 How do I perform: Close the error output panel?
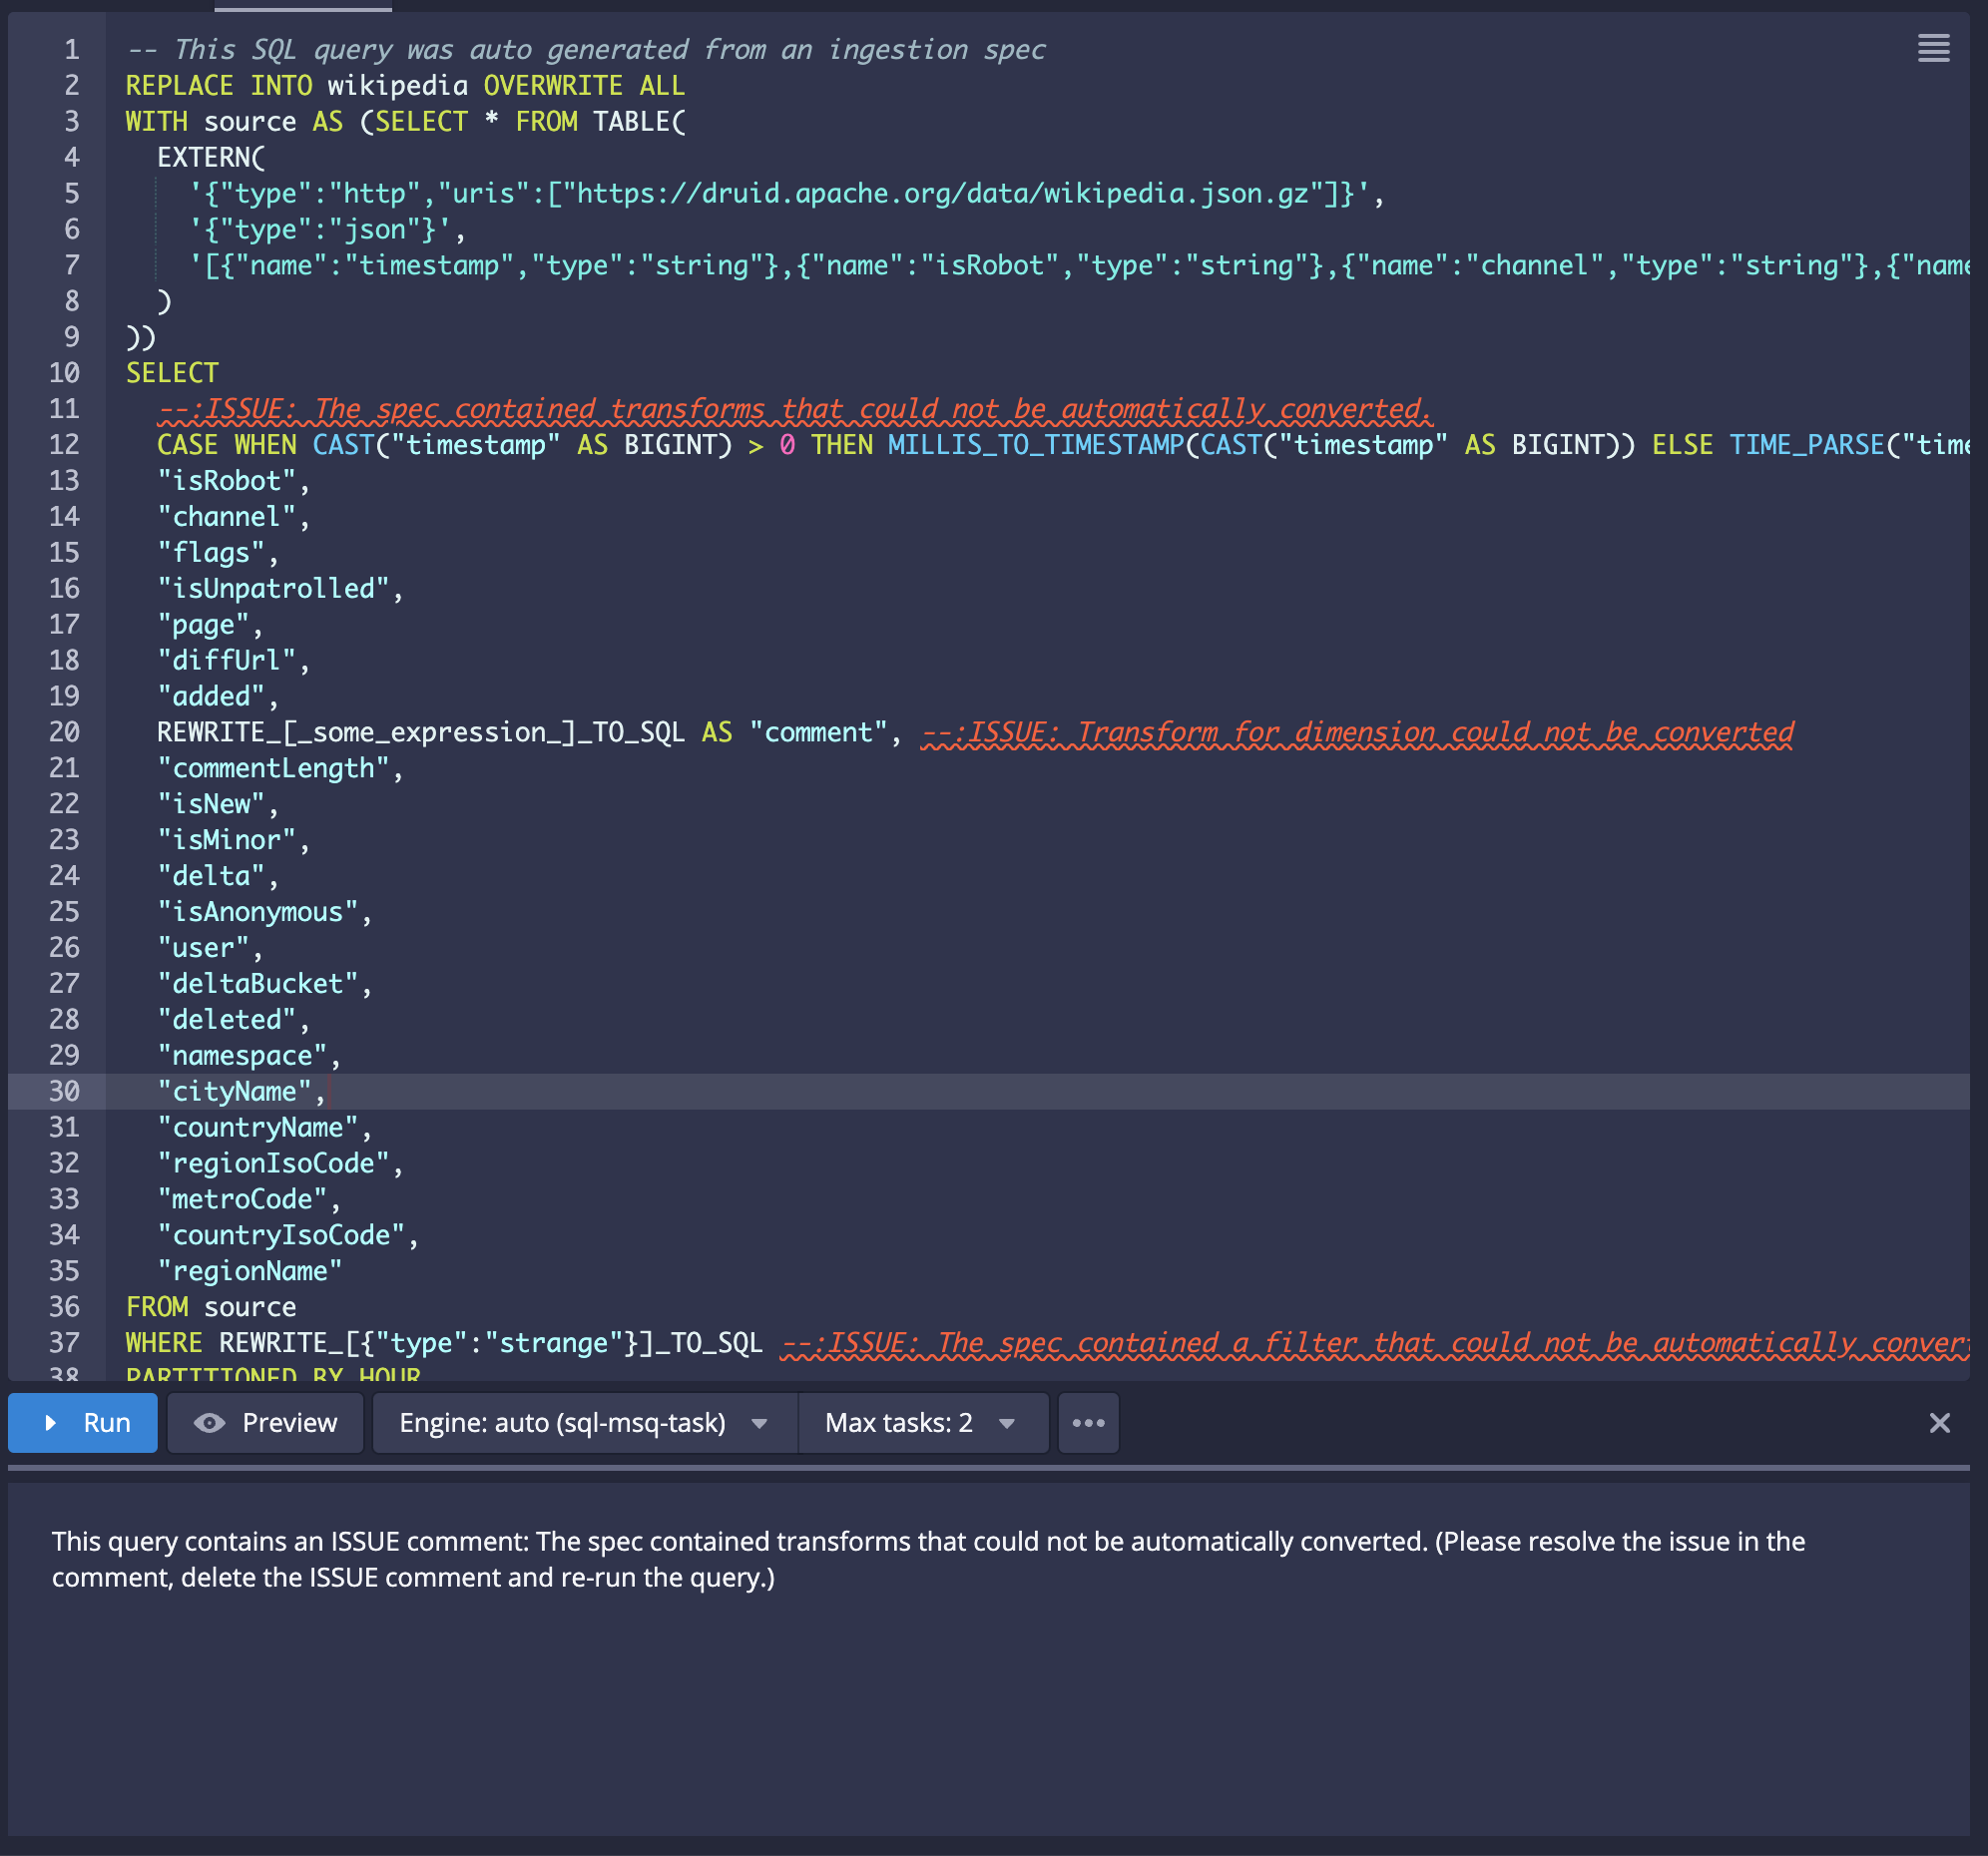(1938, 1422)
